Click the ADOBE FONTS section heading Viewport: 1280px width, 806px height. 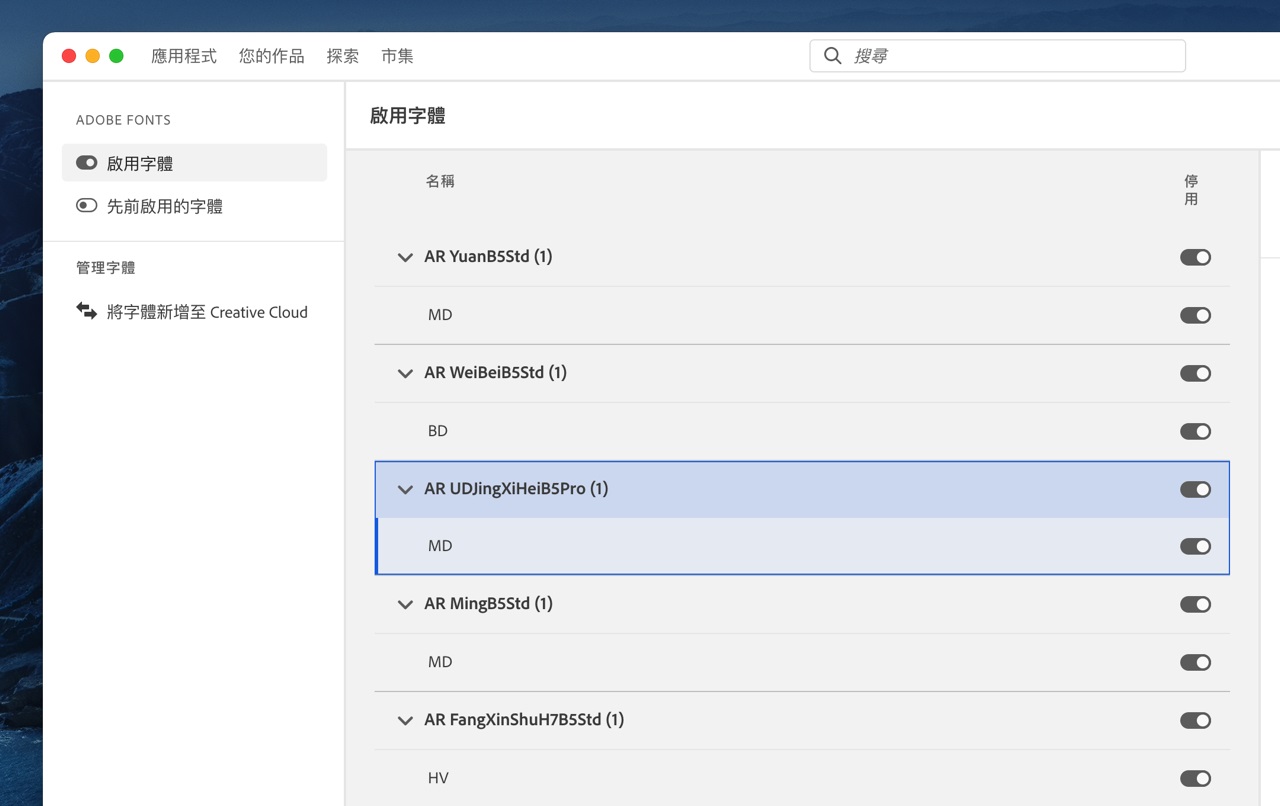tap(123, 120)
